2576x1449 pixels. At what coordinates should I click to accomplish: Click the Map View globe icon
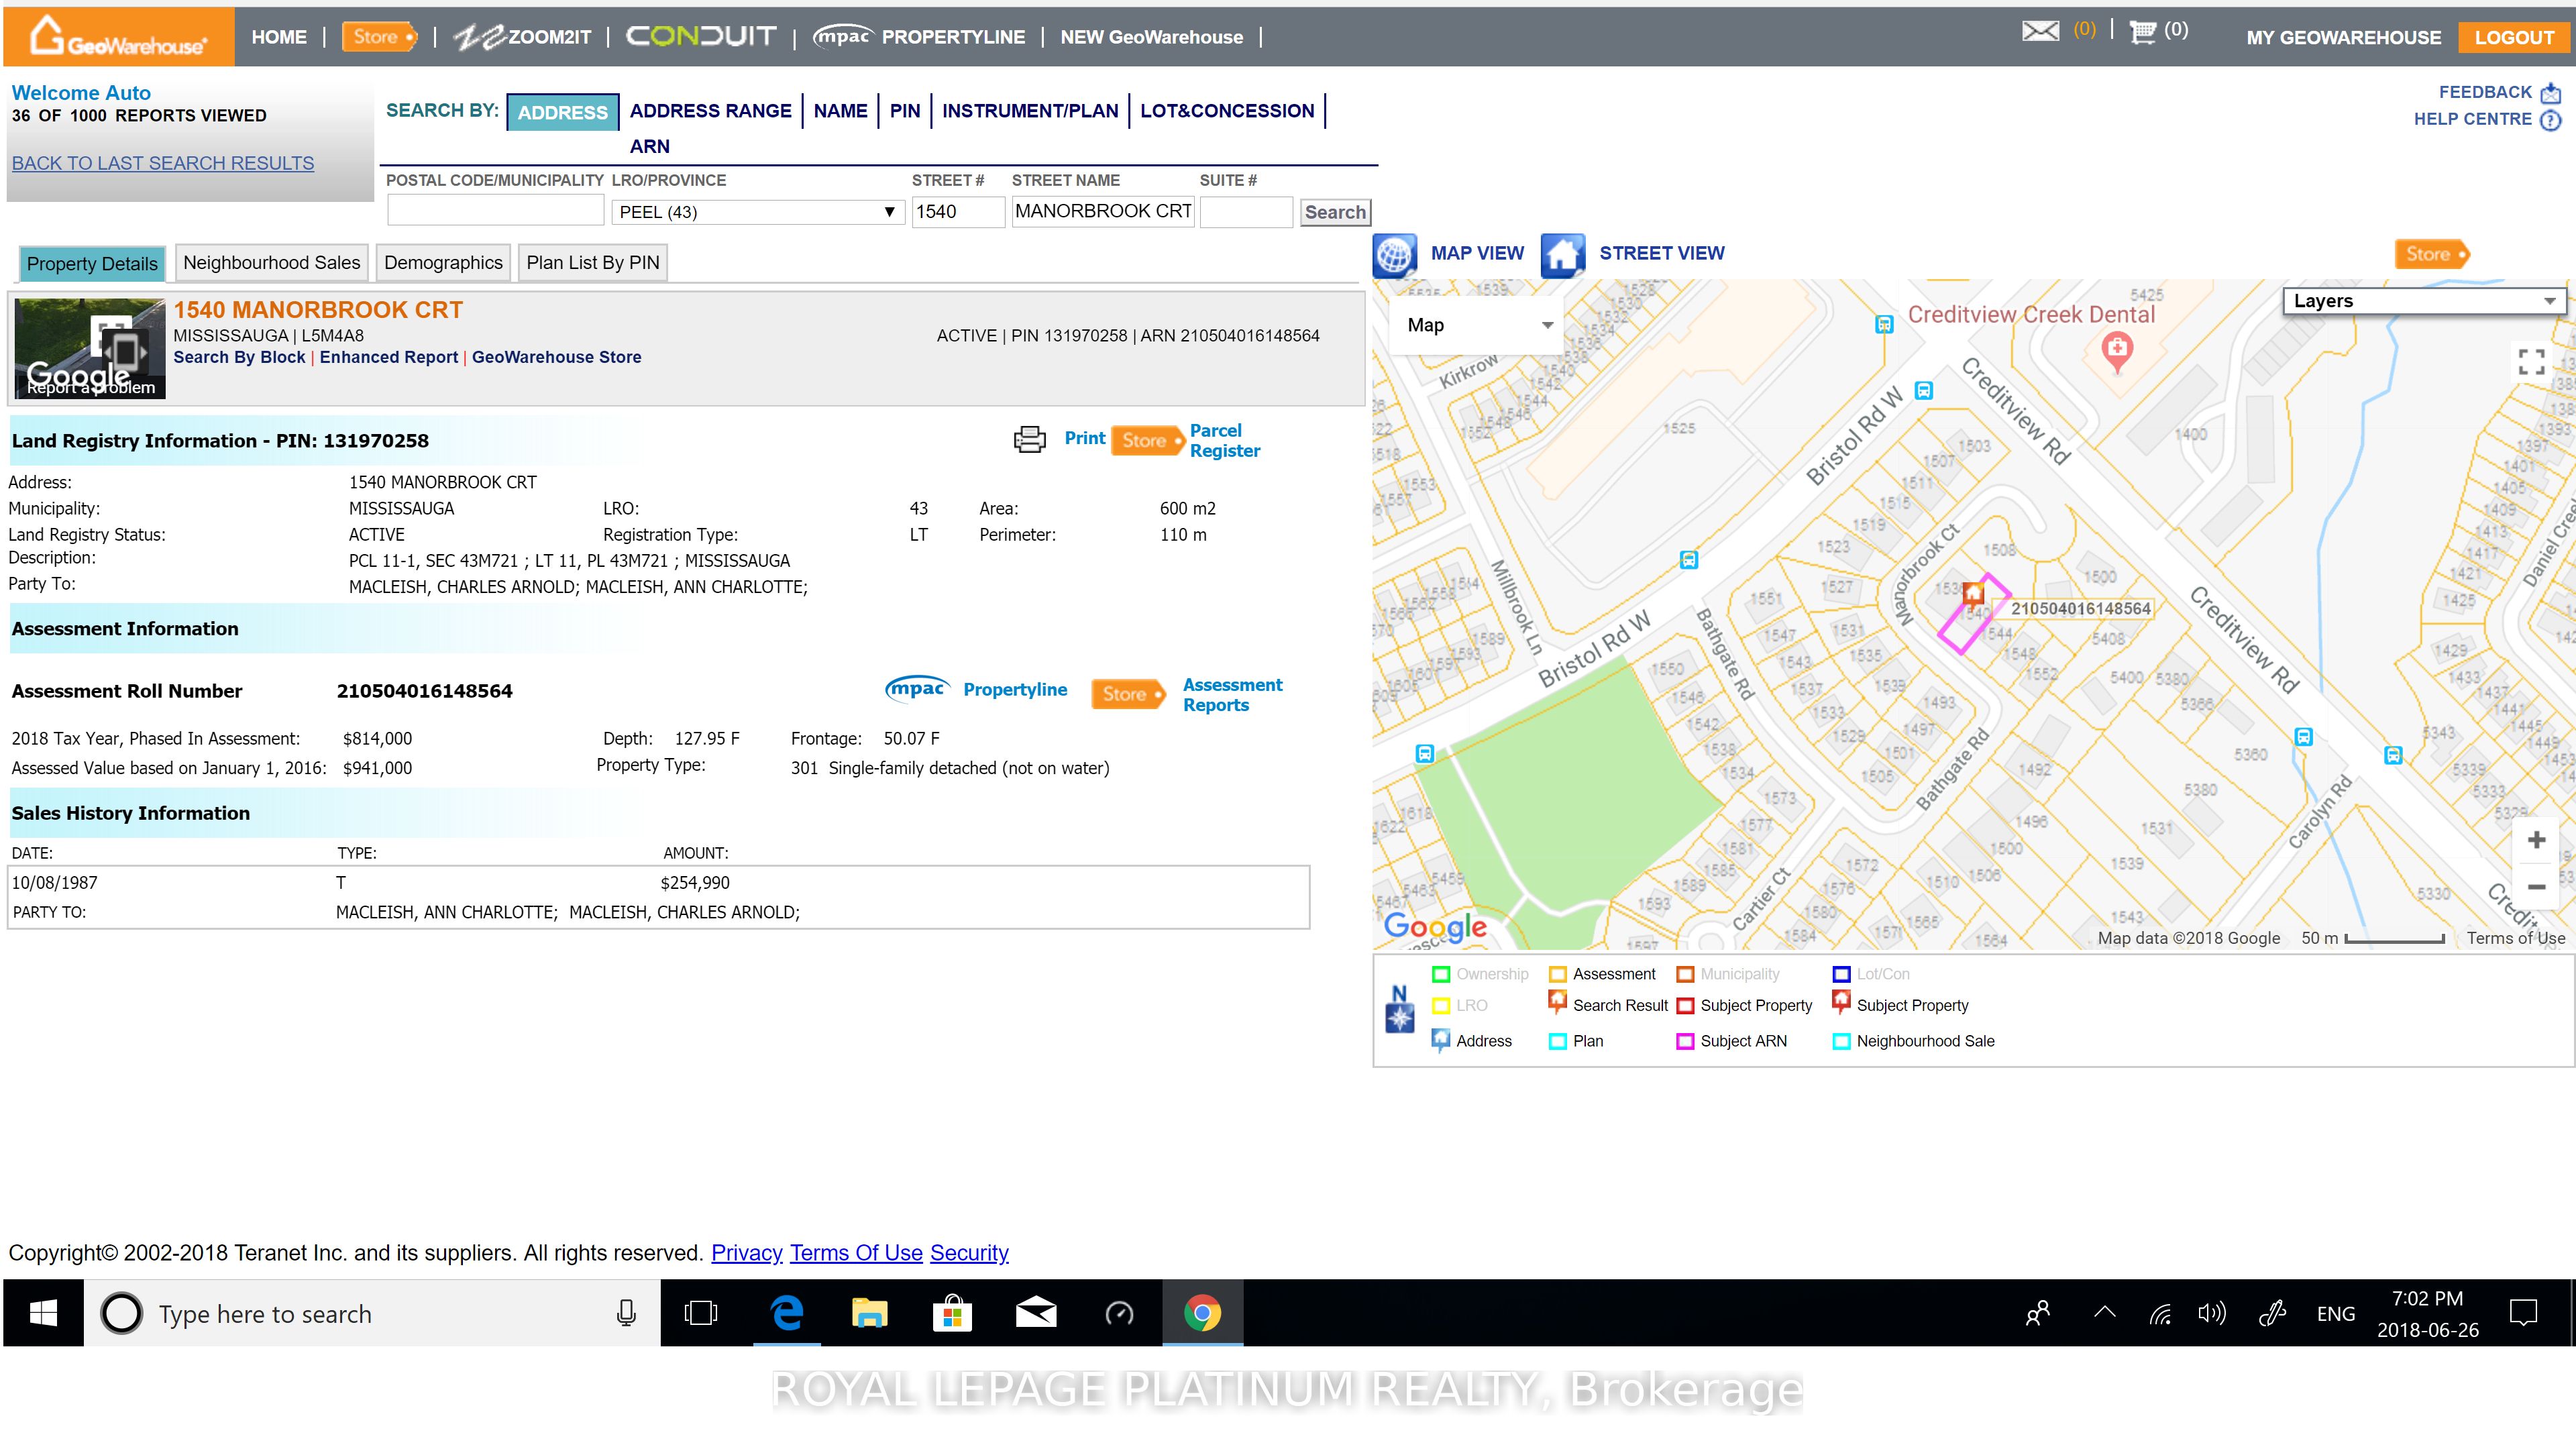[x=1394, y=255]
